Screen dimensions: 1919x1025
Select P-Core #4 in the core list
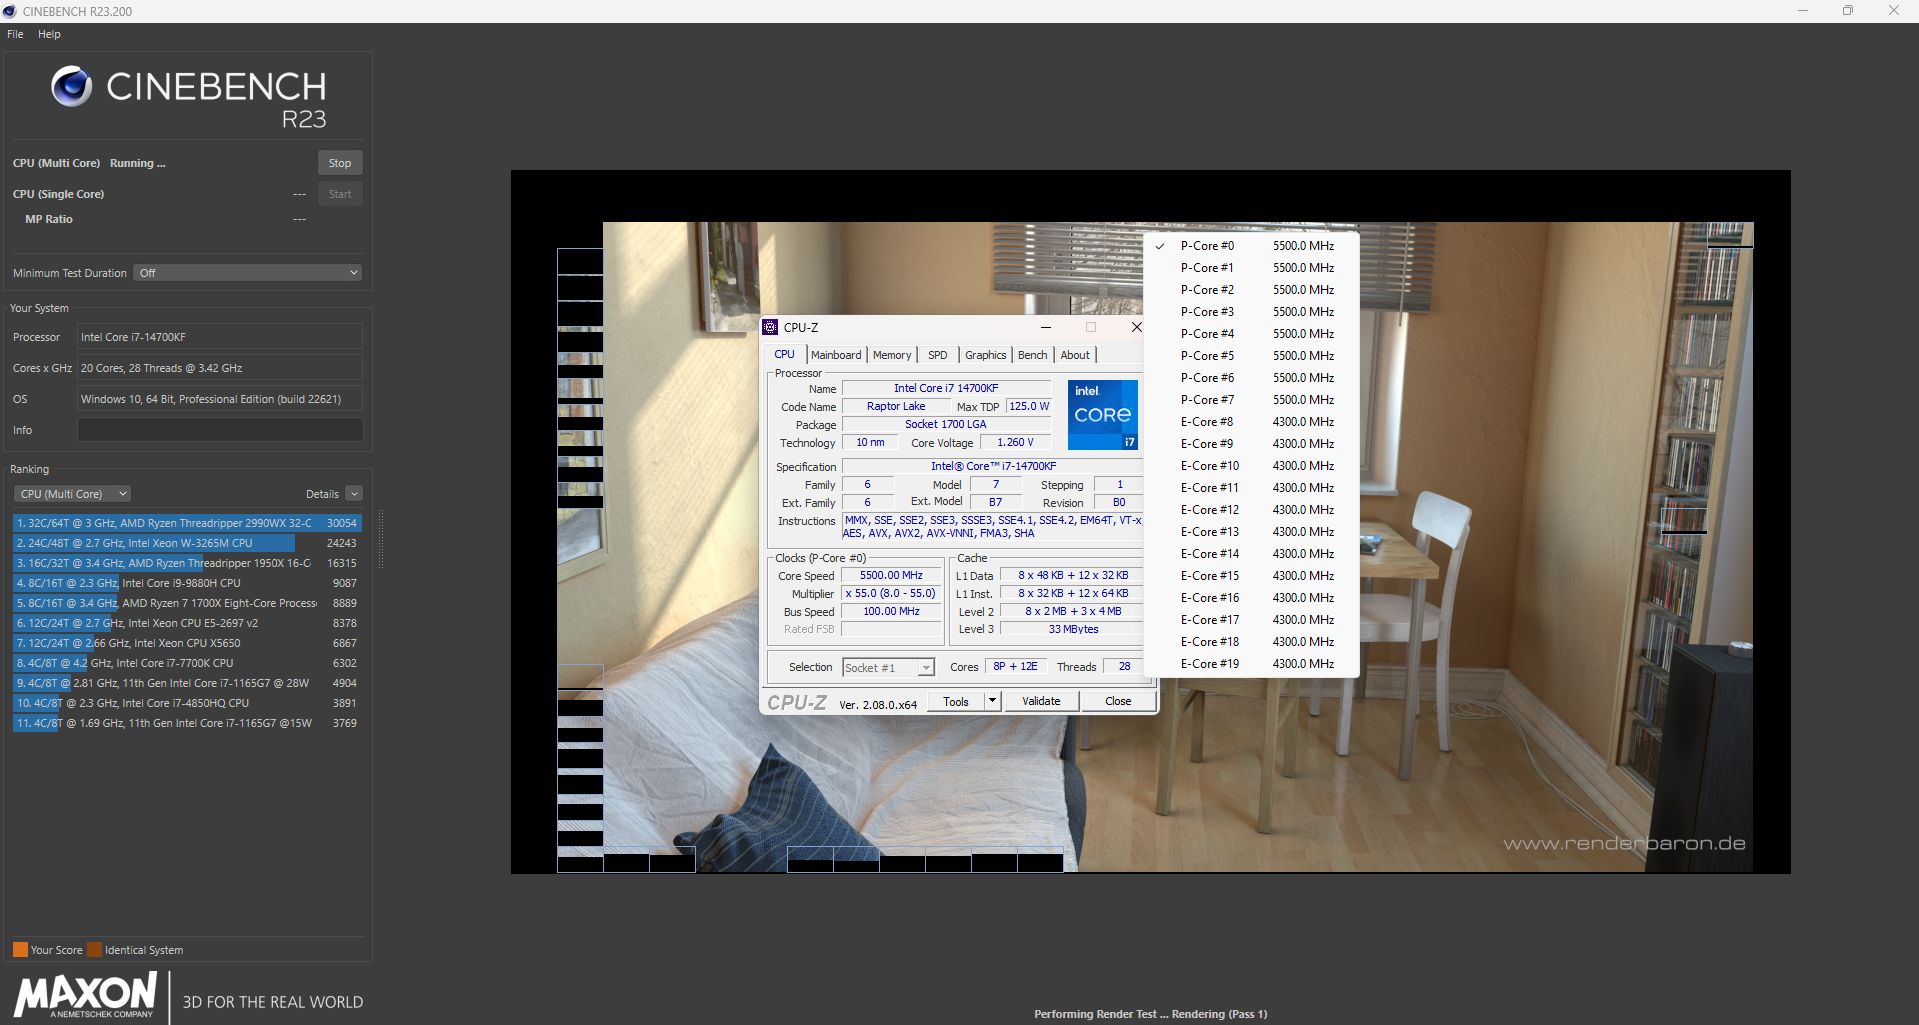1251,334
